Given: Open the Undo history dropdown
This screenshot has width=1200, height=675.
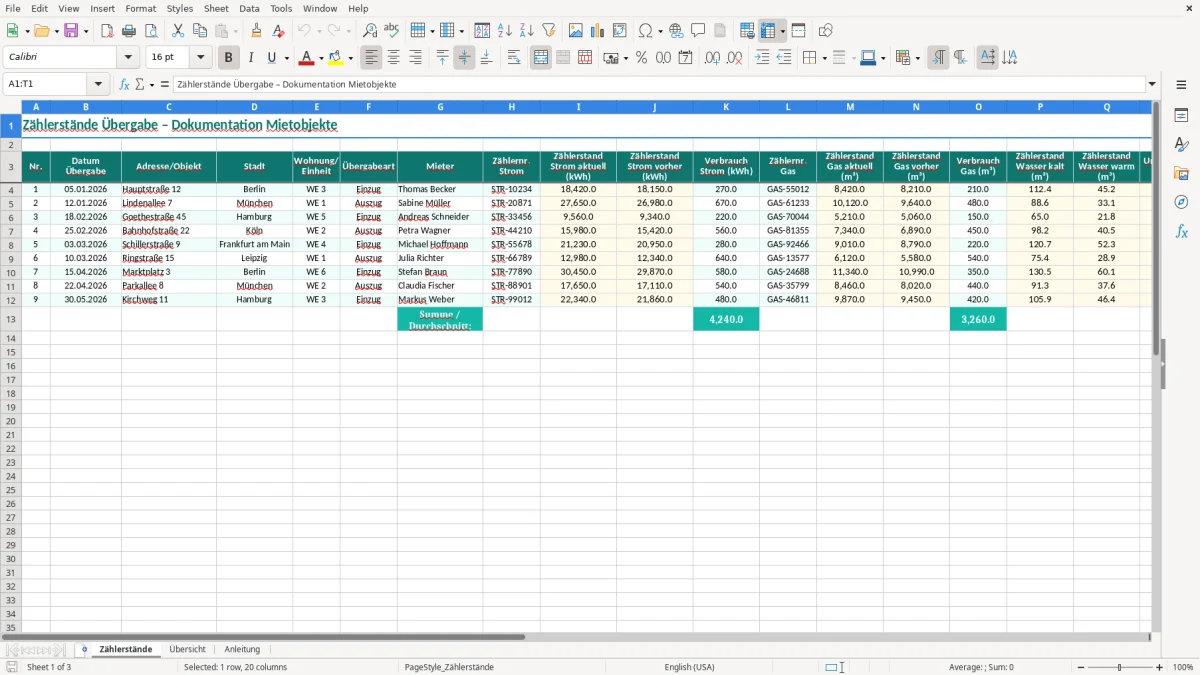Looking at the screenshot, I should (x=319, y=31).
